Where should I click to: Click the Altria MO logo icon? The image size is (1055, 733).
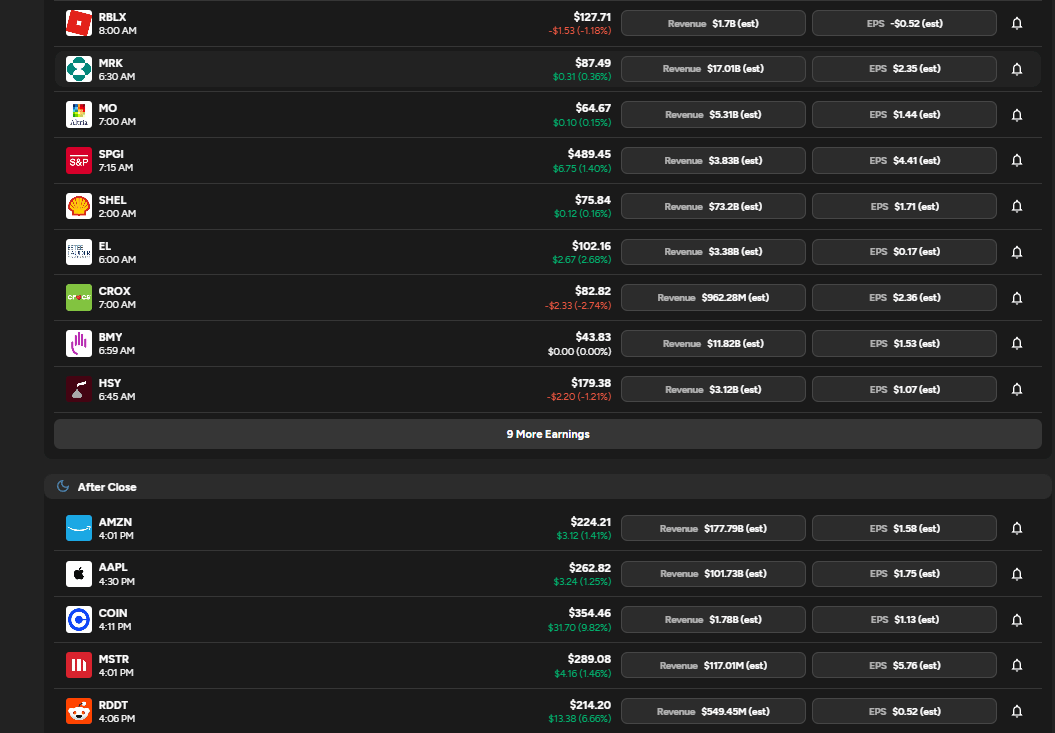79,115
